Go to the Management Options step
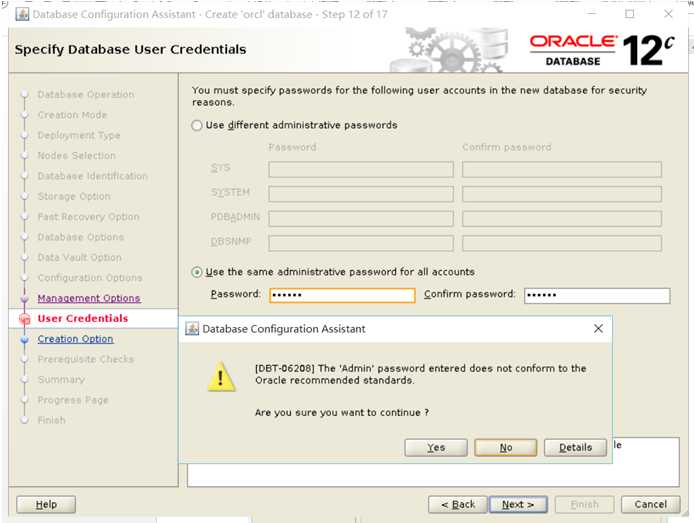Viewport: 694px width, 523px height. 89,298
